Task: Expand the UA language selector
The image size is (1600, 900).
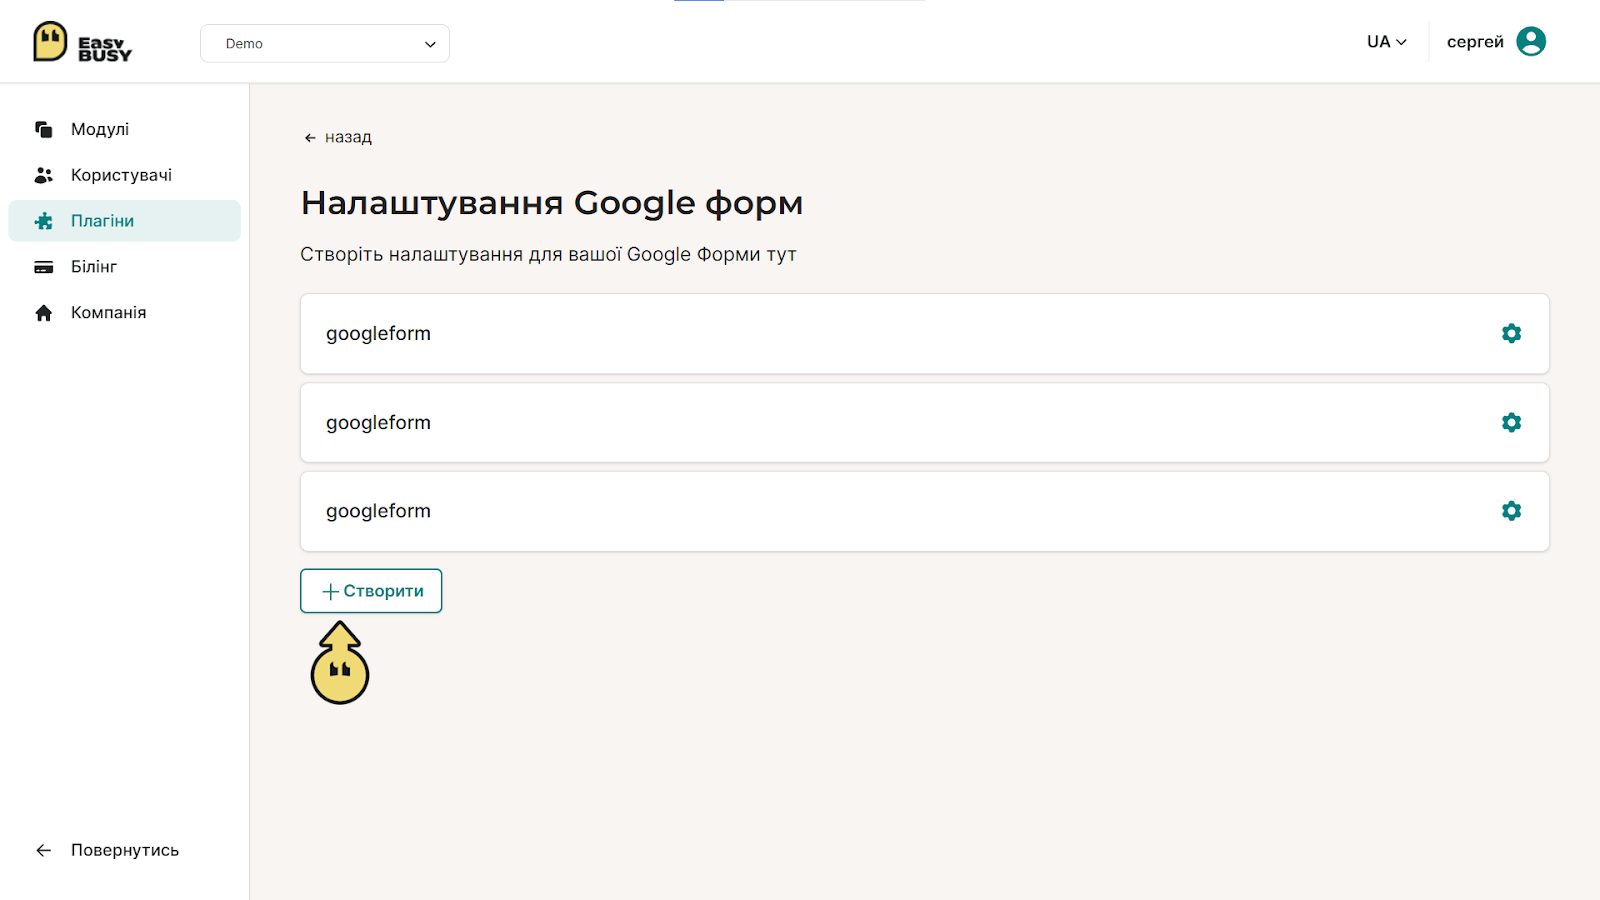Action: point(1387,42)
